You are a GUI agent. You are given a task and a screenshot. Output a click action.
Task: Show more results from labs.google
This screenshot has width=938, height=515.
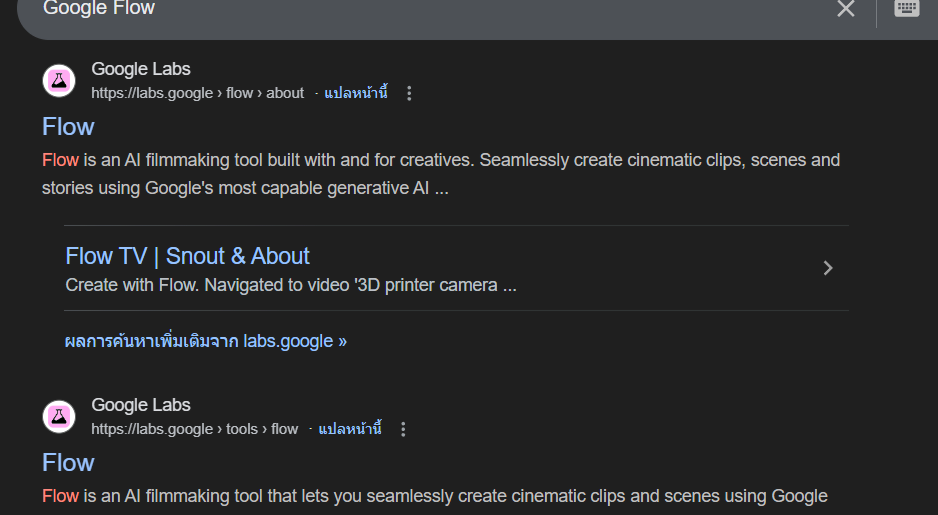(x=205, y=341)
